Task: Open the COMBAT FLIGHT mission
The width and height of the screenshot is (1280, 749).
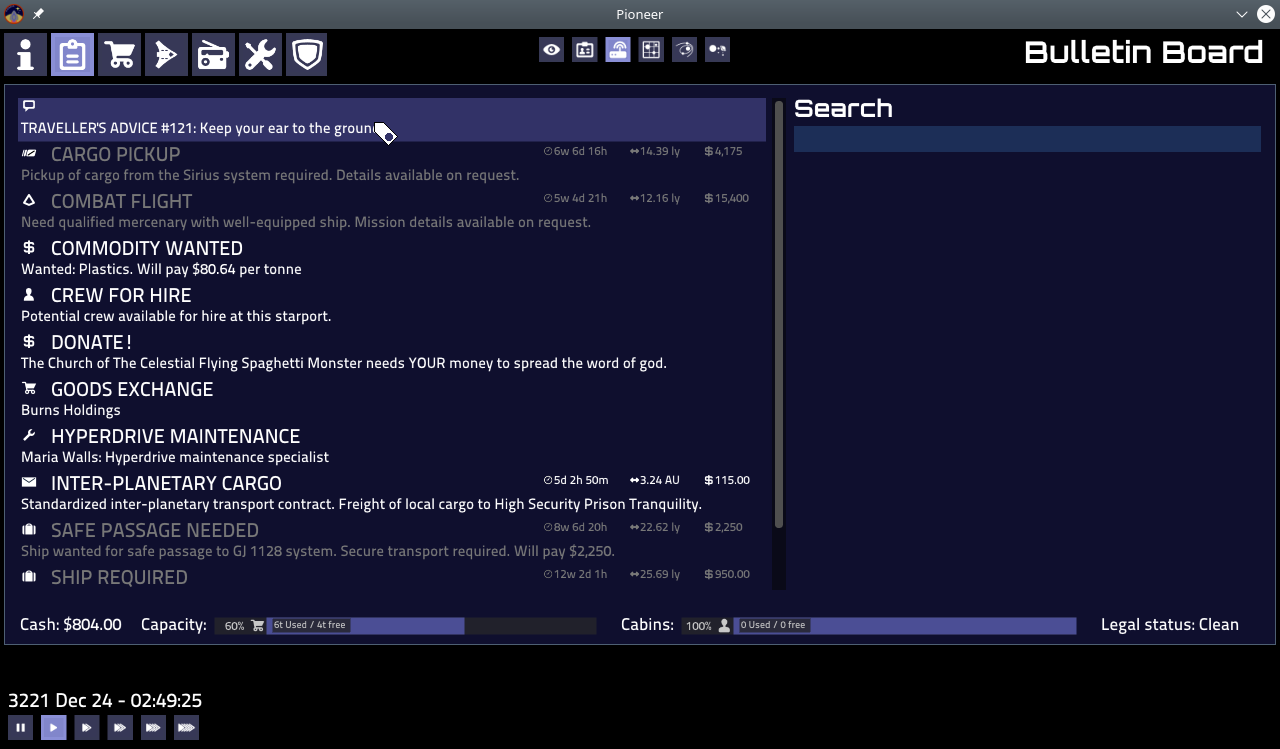Action: click(392, 211)
